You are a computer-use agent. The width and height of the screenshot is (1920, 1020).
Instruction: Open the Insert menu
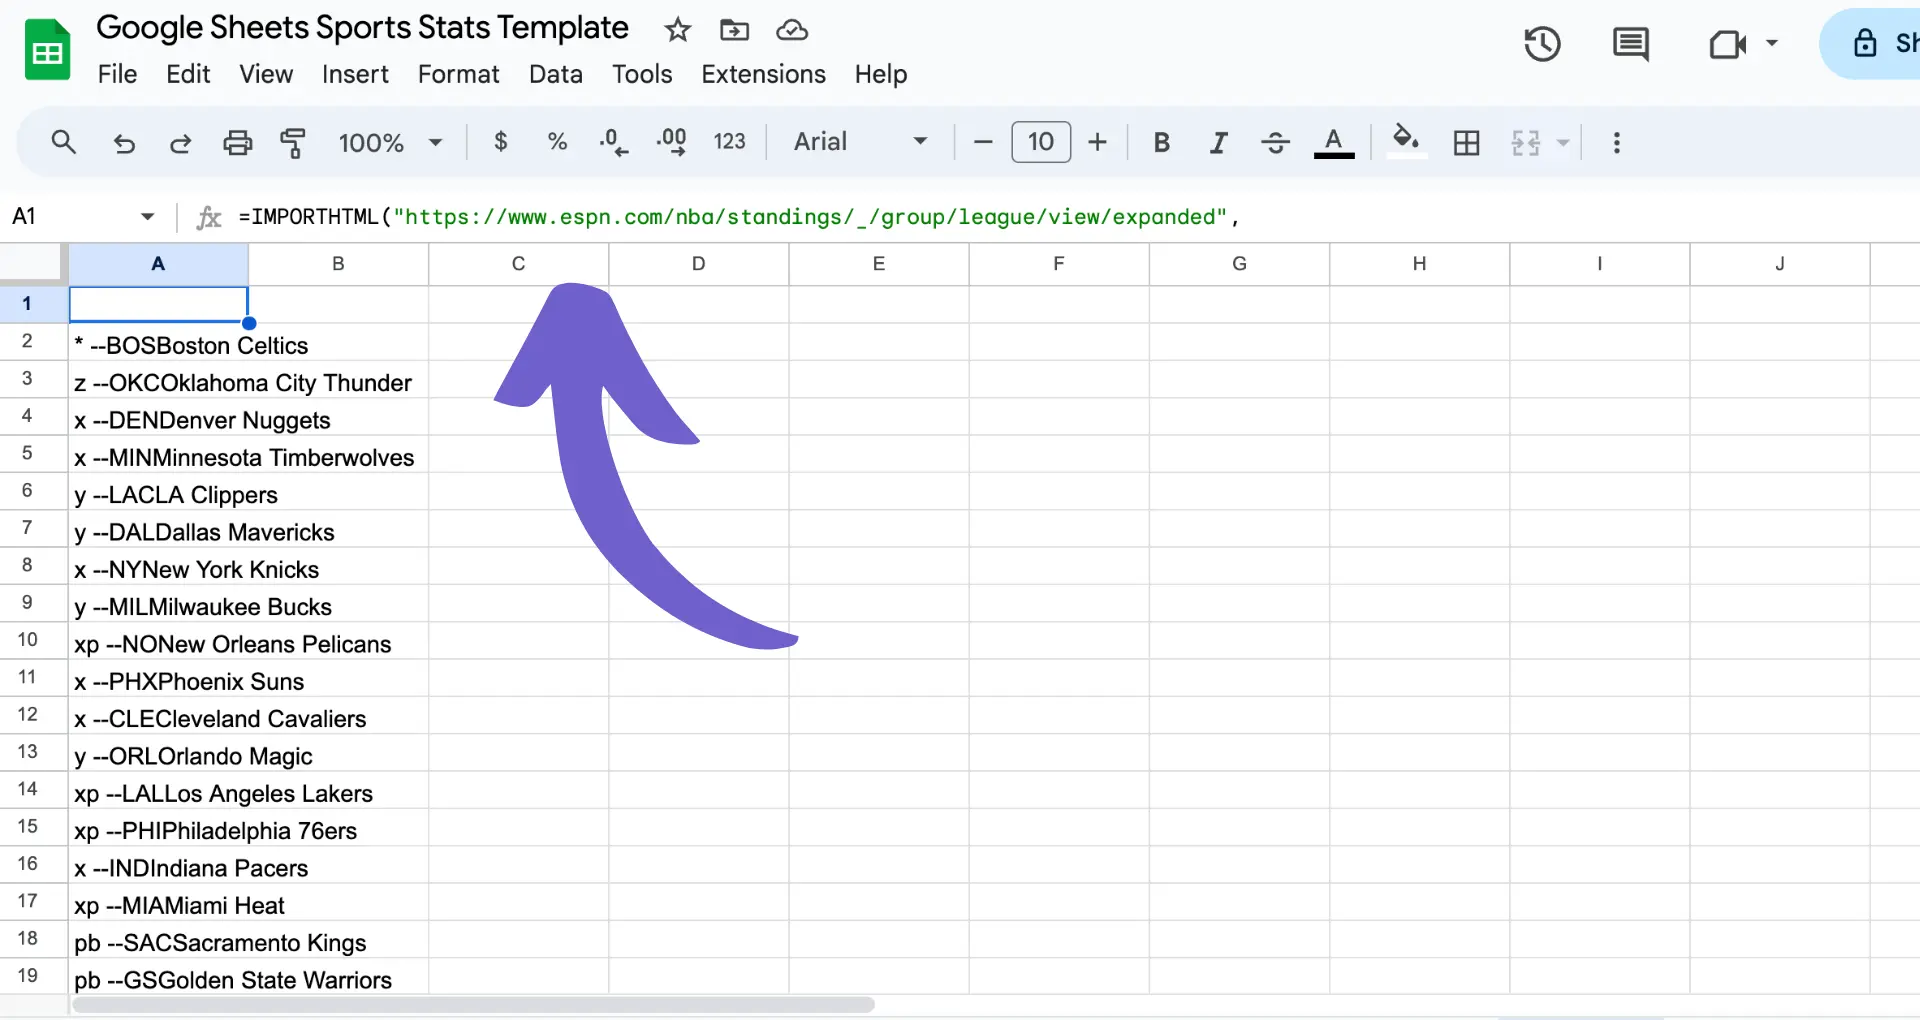pos(355,74)
